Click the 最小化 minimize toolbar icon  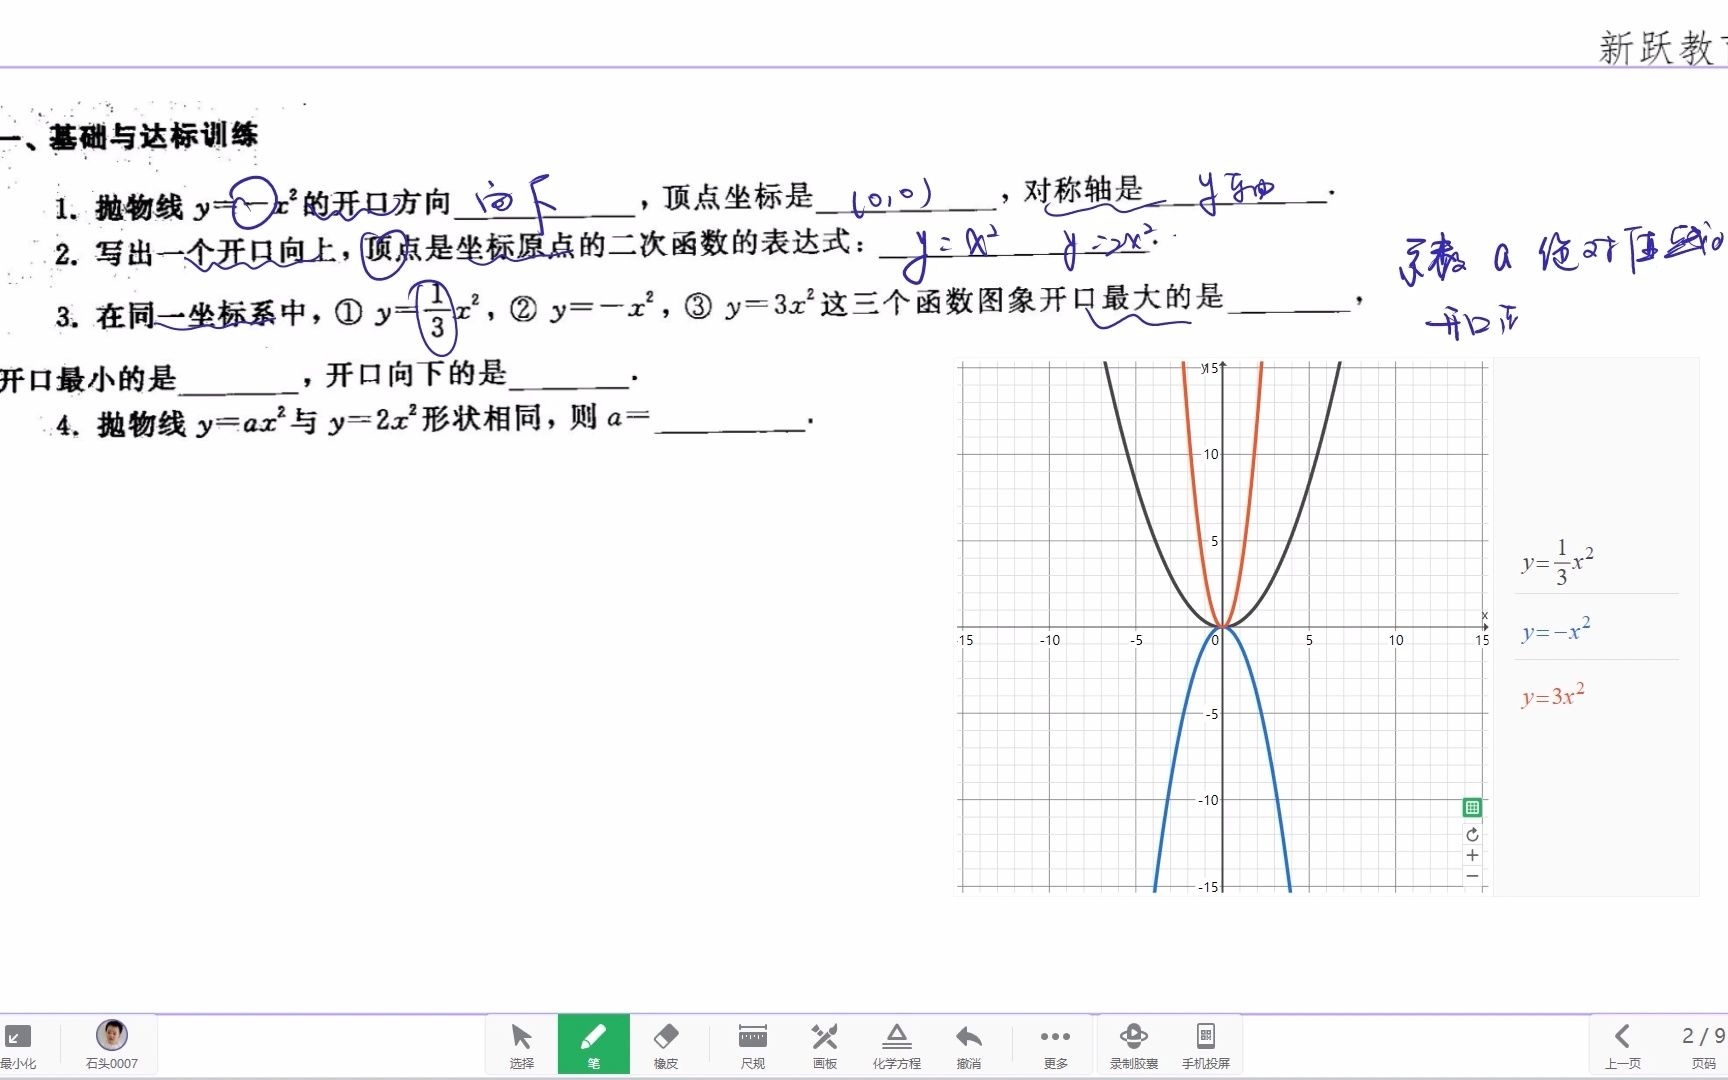[x=18, y=1045]
